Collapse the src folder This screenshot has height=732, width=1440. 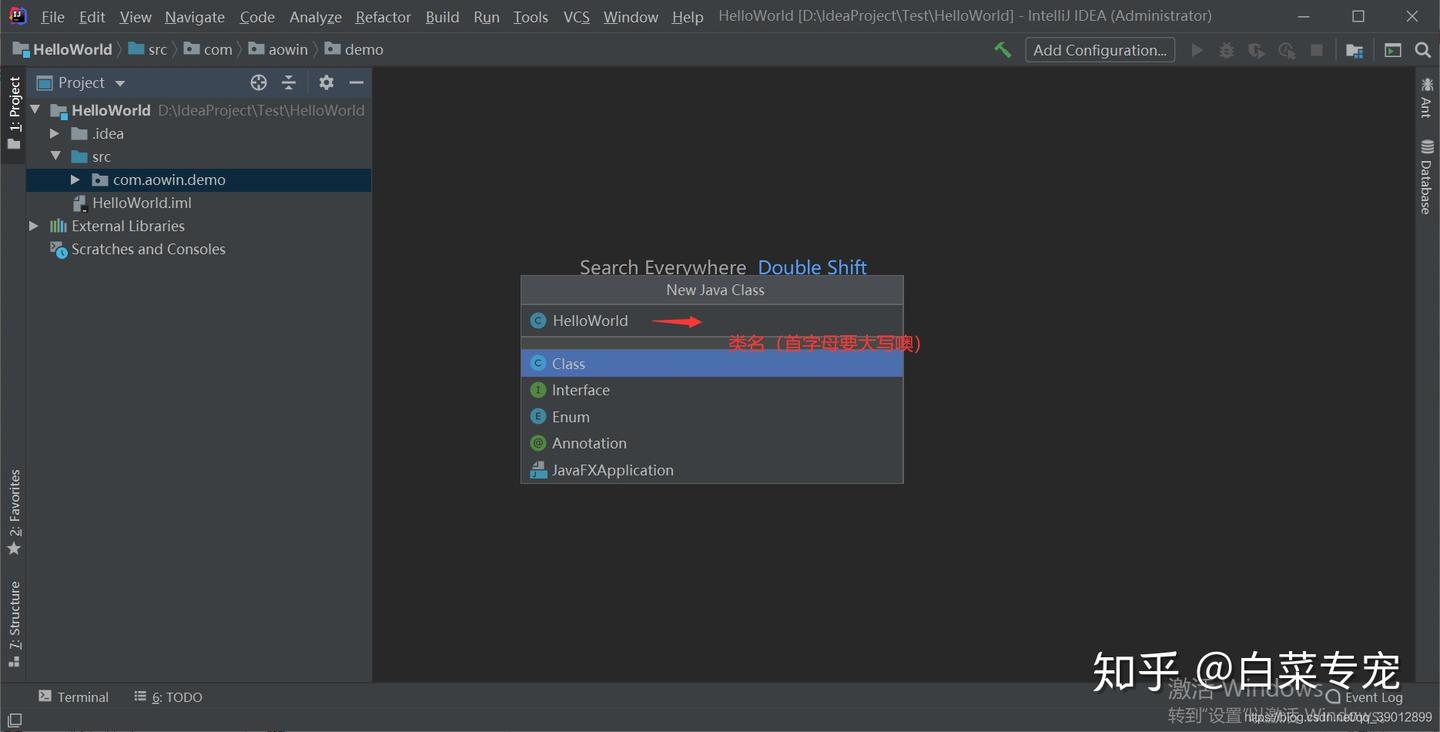(55, 157)
